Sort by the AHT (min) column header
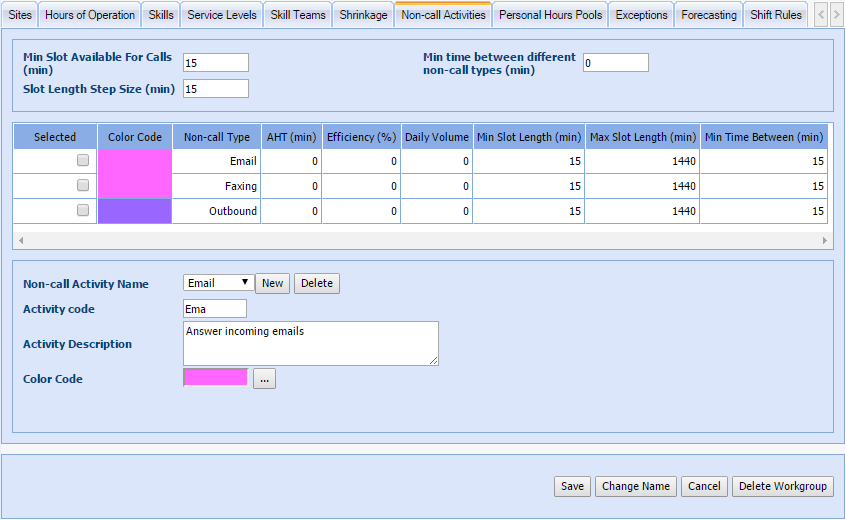Viewport: 846px width, 520px height. click(x=291, y=137)
